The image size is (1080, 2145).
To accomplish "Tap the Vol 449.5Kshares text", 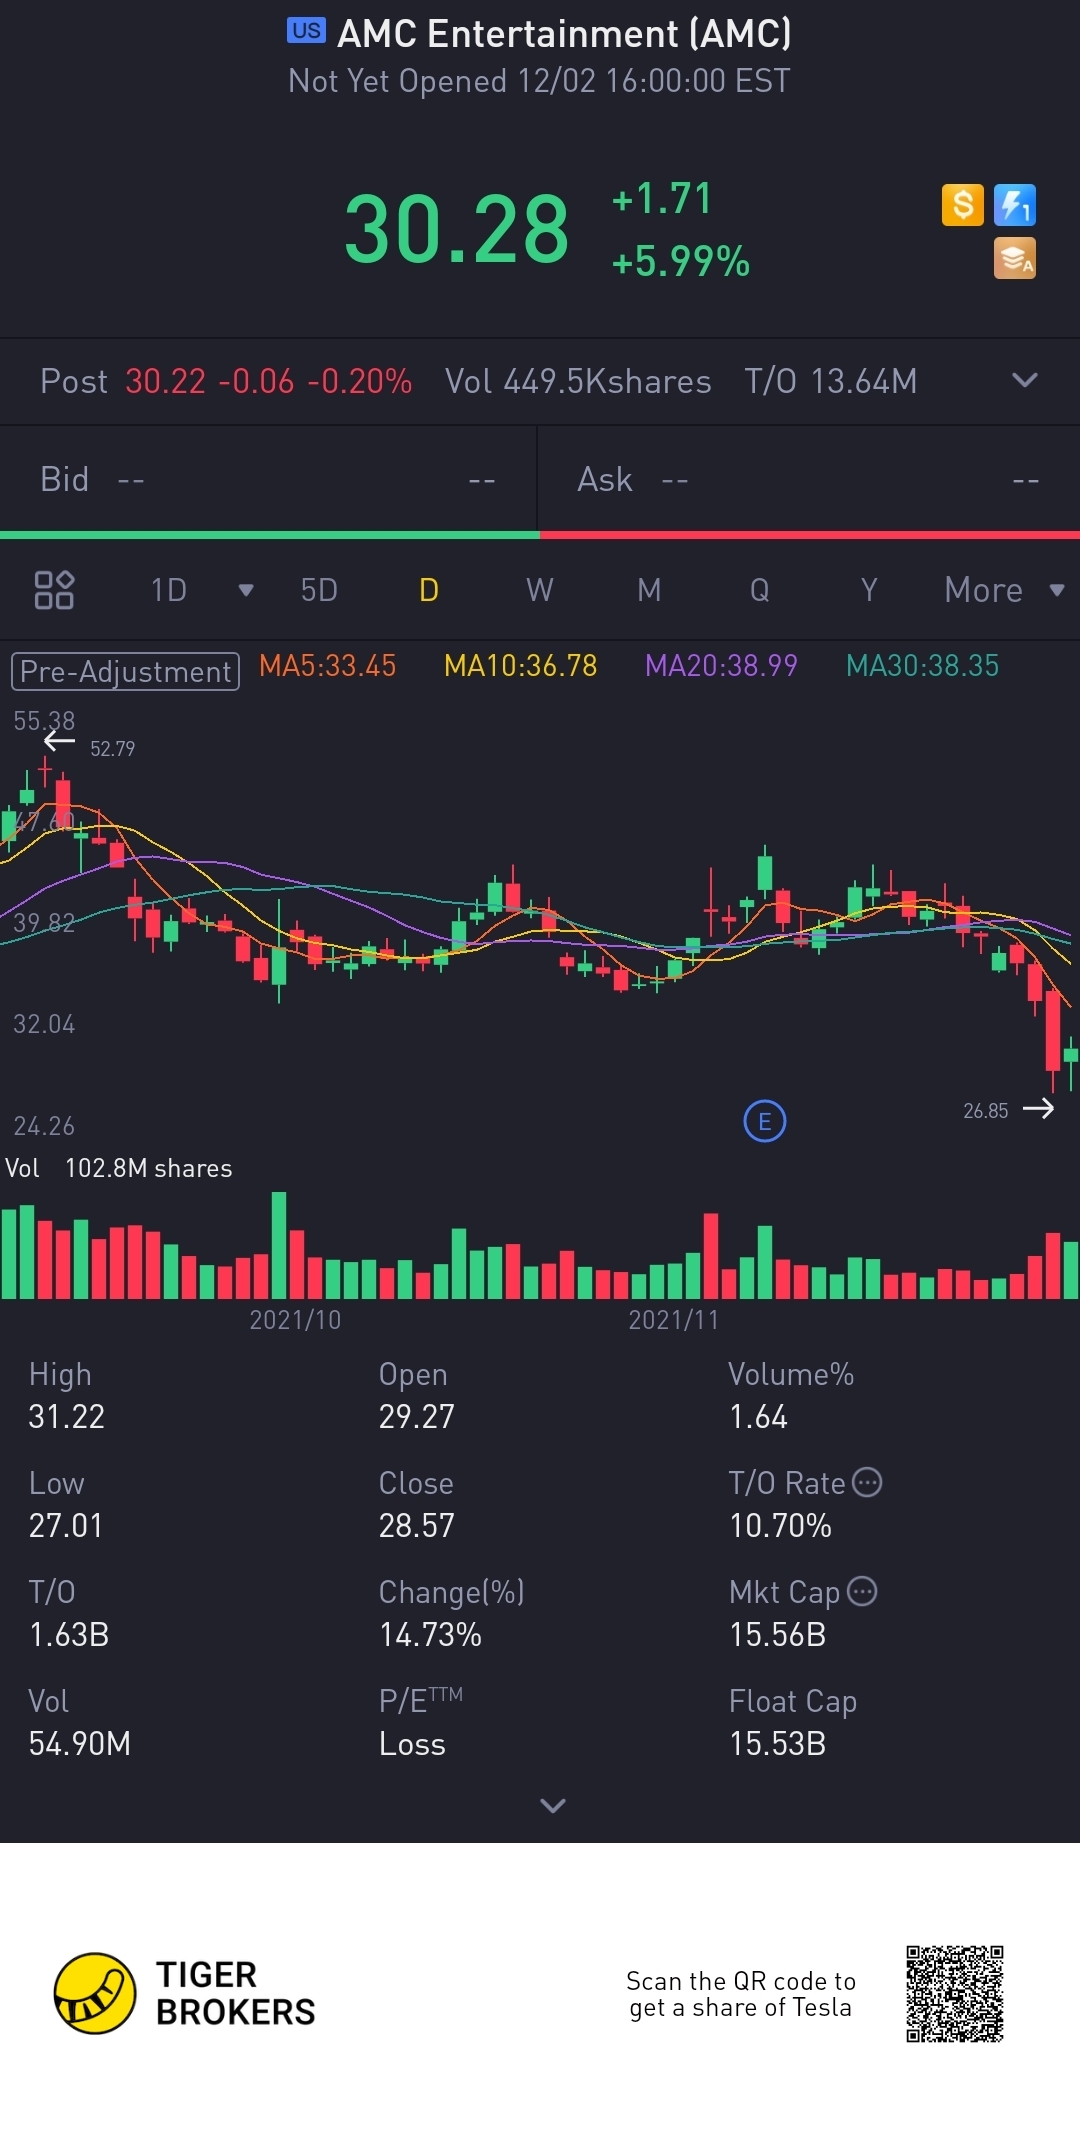I will click(x=578, y=381).
